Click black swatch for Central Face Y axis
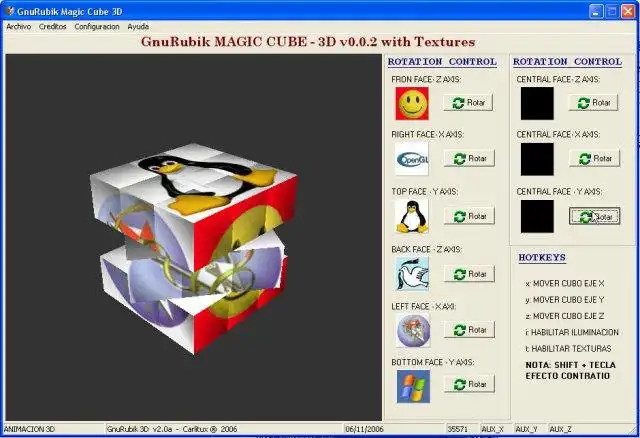The height and width of the screenshot is (438, 640). (x=537, y=216)
